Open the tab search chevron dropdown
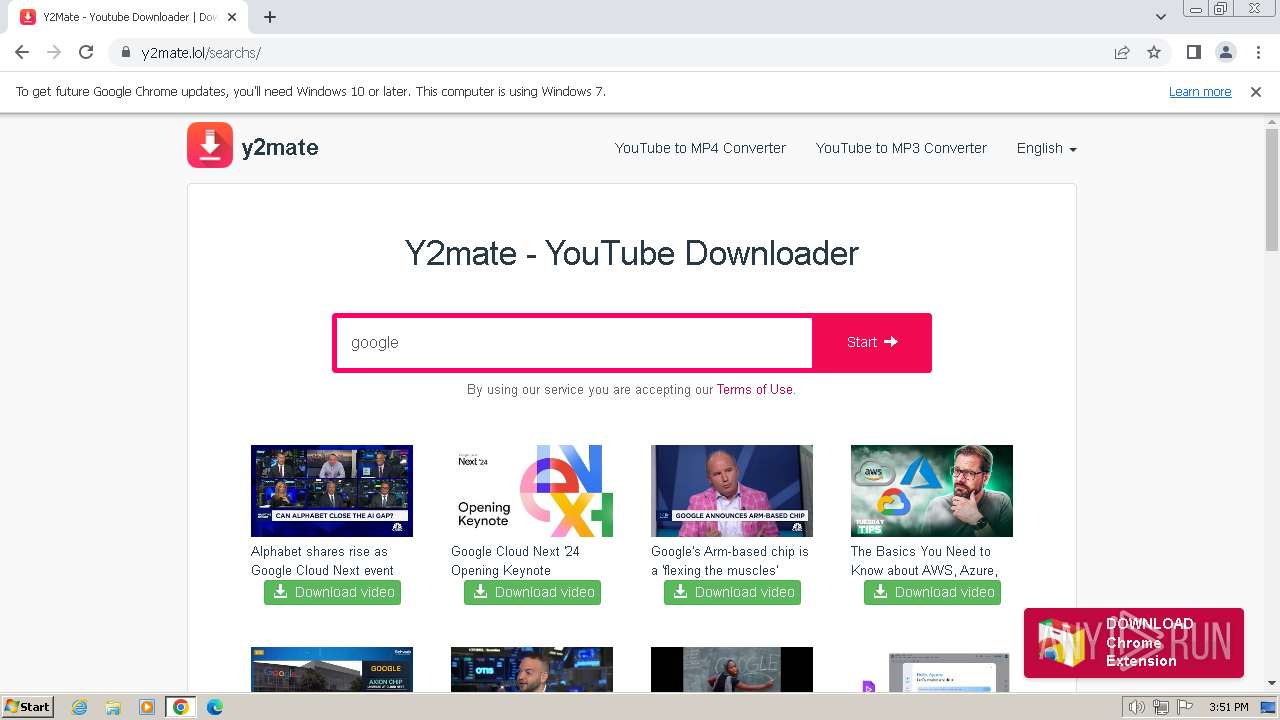Image resolution: width=1280 pixels, height=720 pixels. click(1161, 17)
